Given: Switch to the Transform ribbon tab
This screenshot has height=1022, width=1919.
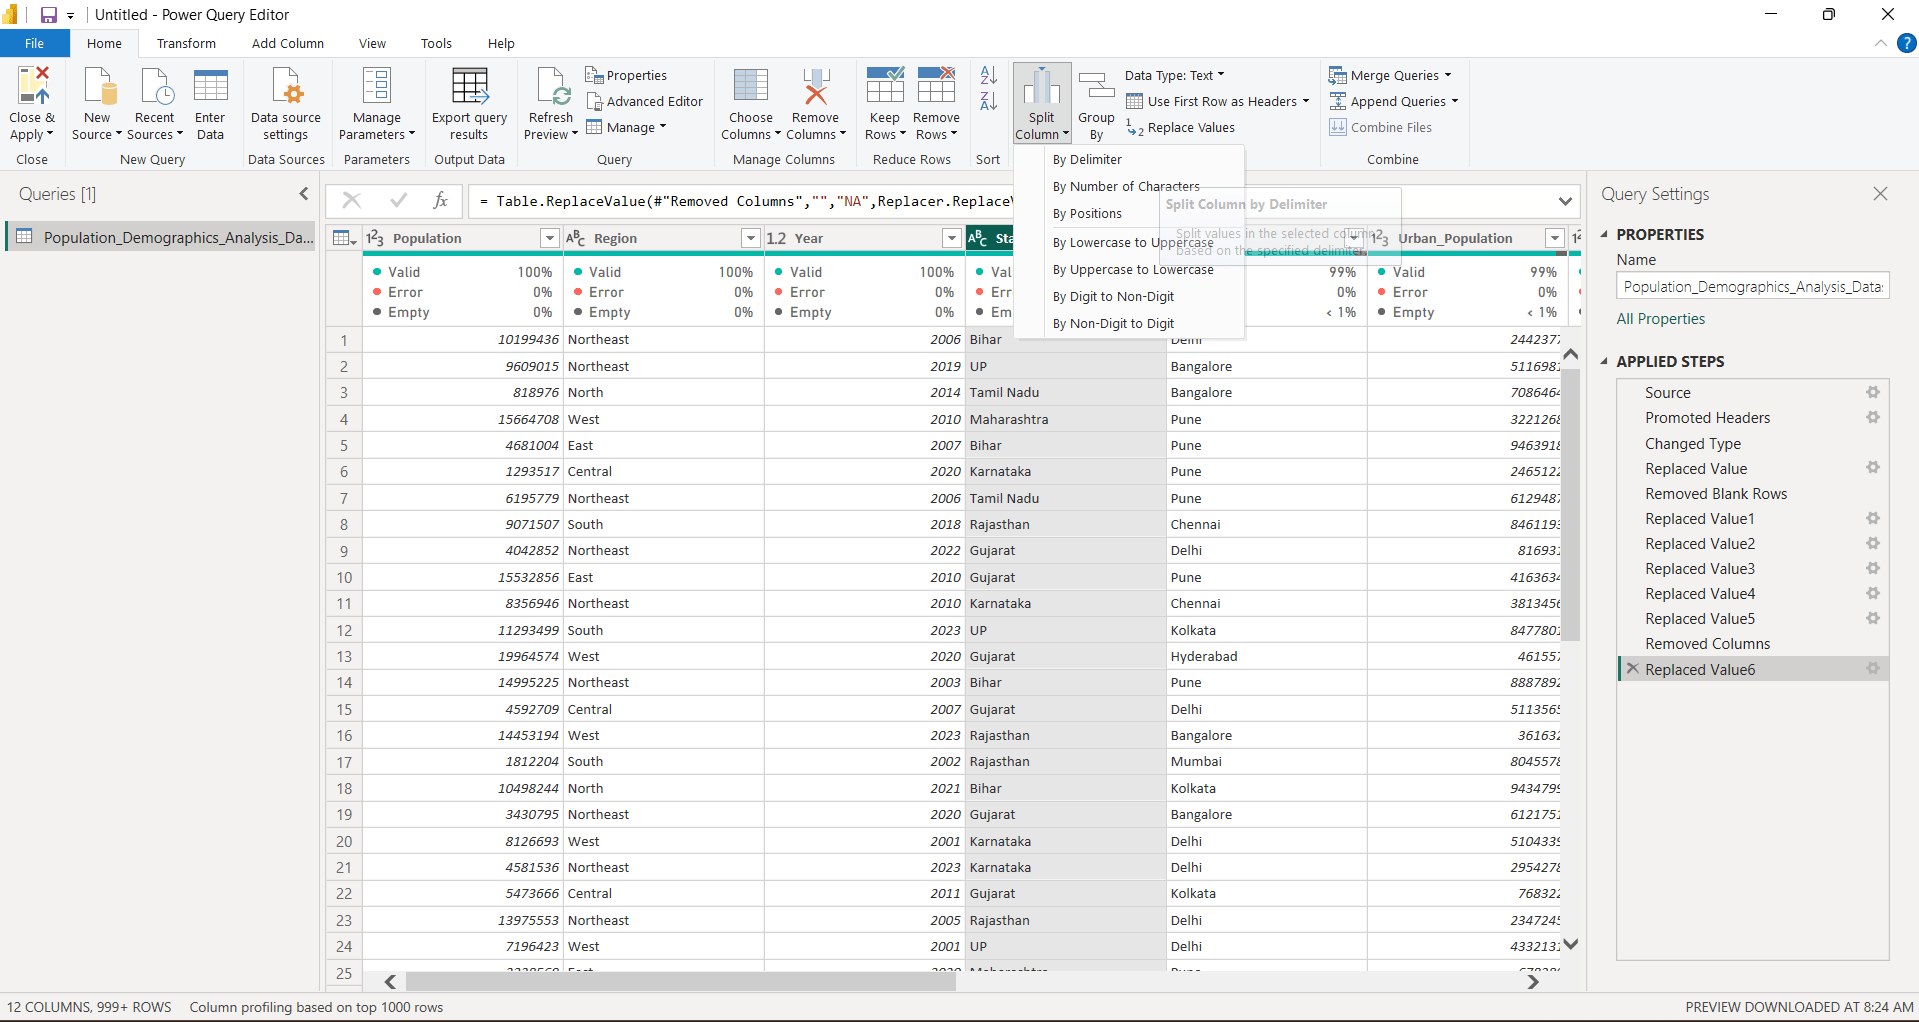Looking at the screenshot, I should tap(186, 43).
